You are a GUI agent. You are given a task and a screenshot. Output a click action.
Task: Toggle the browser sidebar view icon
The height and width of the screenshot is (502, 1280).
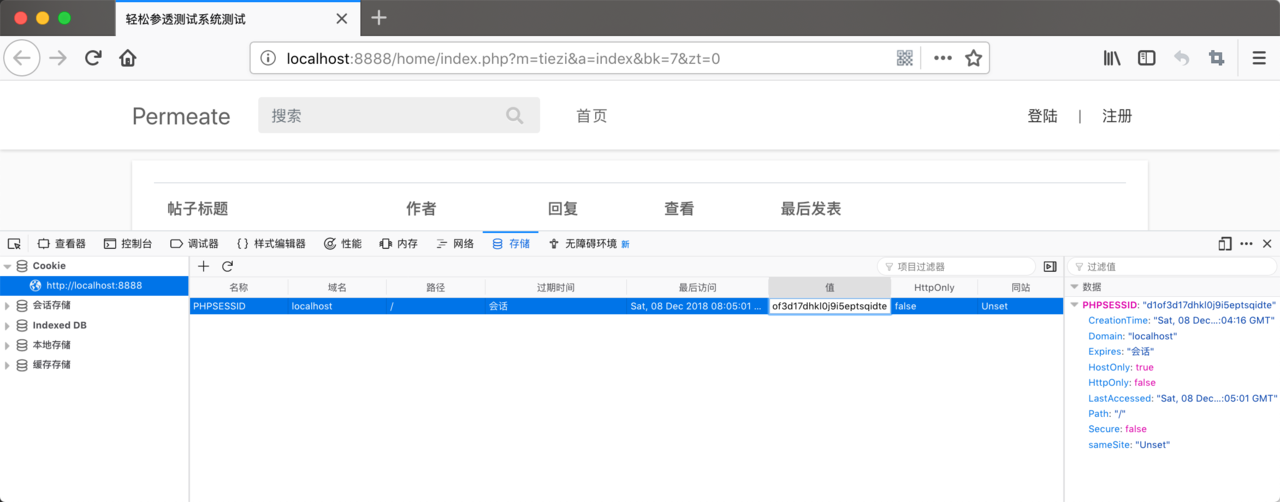coord(1147,58)
